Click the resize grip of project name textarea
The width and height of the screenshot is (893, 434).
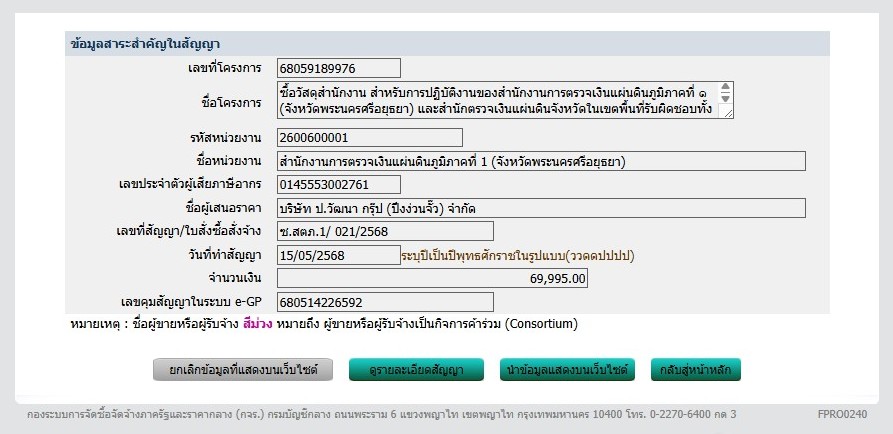729,113
